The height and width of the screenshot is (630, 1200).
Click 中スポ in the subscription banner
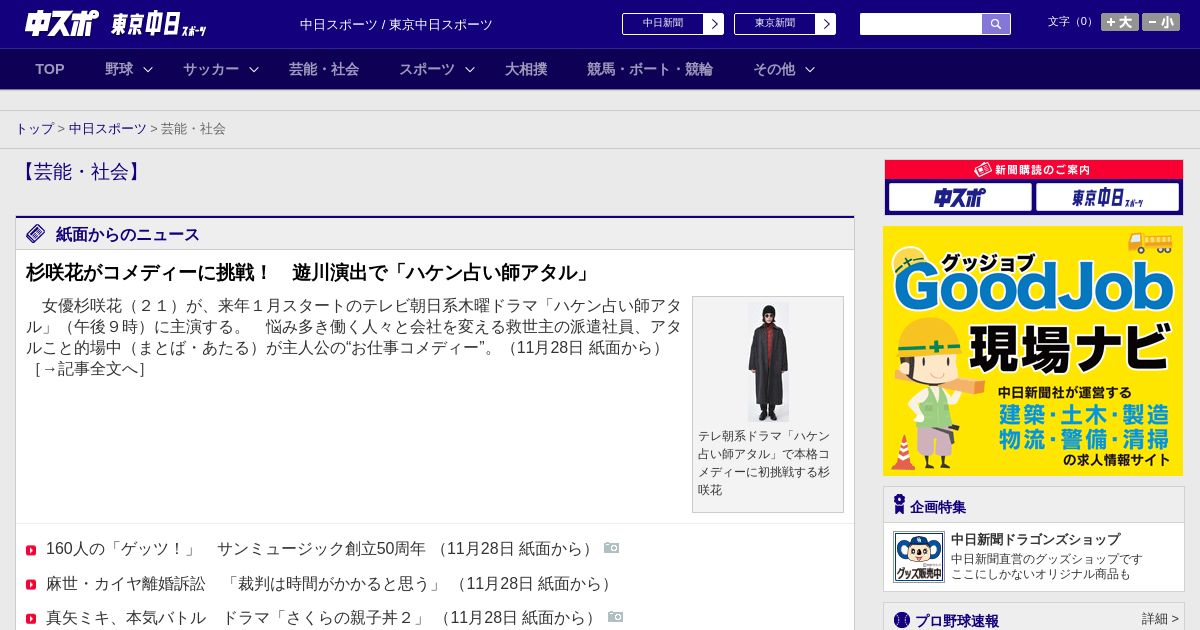pos(960,197)
